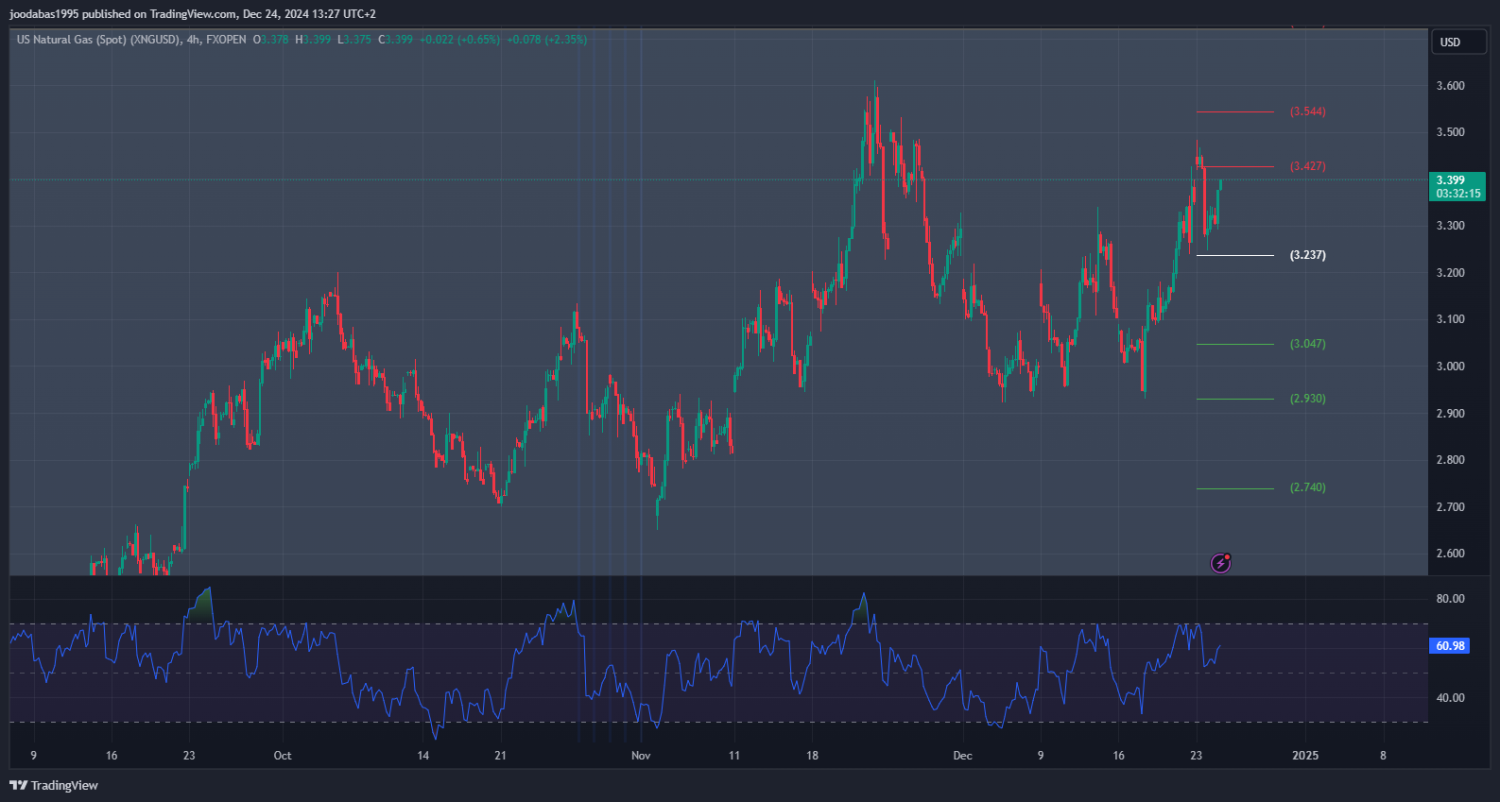Select the green 3.047 support level label
This screenshot has width=1500, height=802.
[1308, 344]
